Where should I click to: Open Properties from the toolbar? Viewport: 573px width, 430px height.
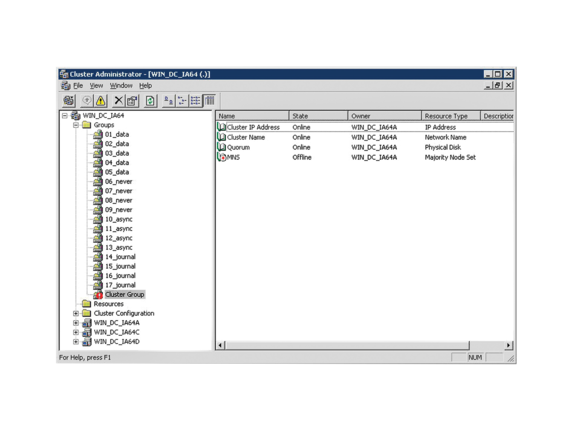132,100
